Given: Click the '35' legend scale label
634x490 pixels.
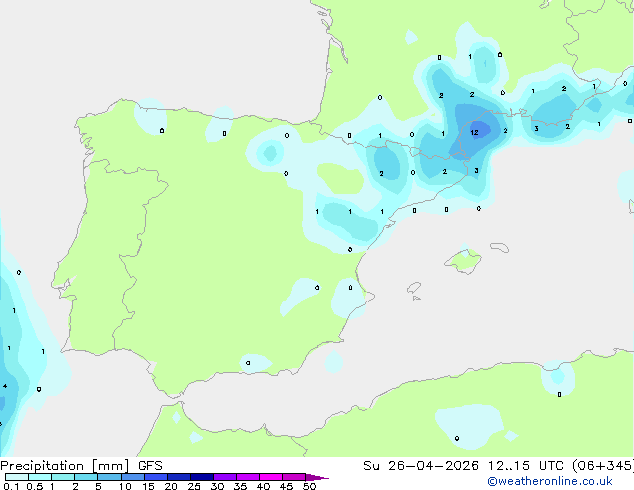Looking at the screenshot, I should [x=240, y=486].
